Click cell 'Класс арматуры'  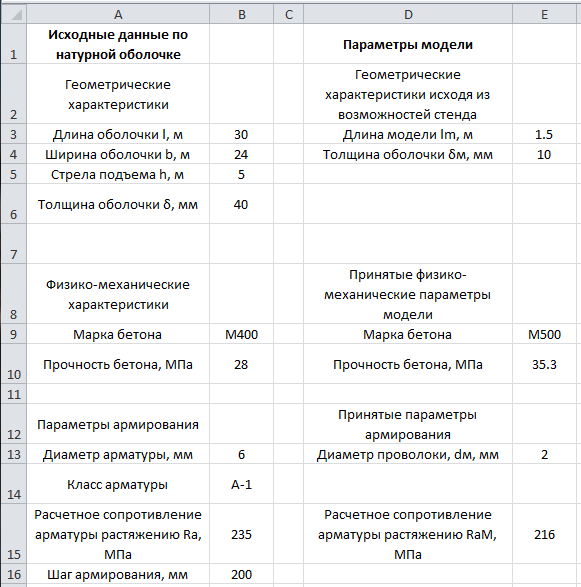coord(118,484)
